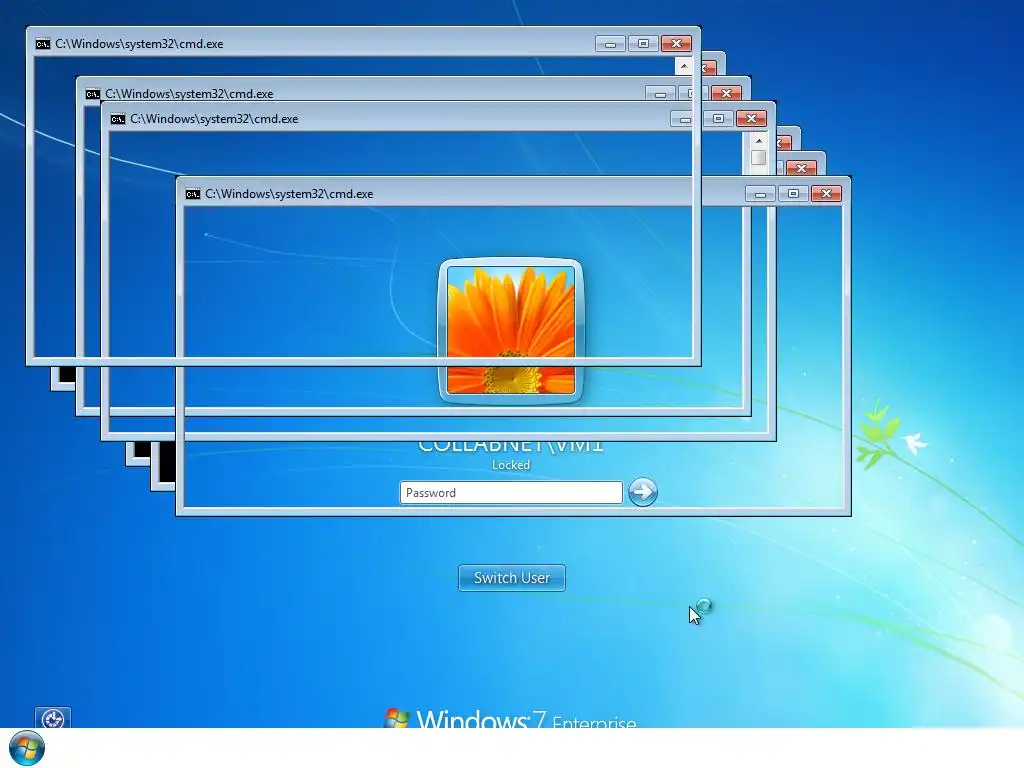Click the cmd icon of the window framing the Password field
This screenshot has width=1024, height=768.
pos(193,194)
